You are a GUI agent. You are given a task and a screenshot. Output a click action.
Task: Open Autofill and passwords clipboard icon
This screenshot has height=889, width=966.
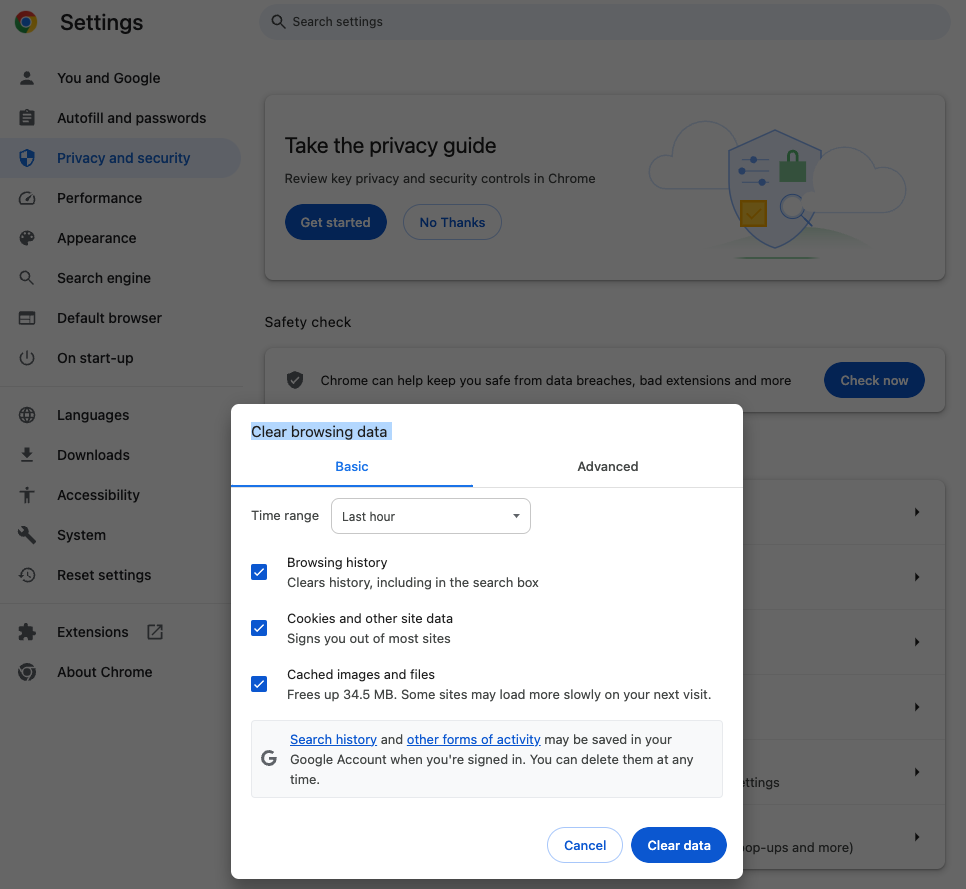point(26,118)
